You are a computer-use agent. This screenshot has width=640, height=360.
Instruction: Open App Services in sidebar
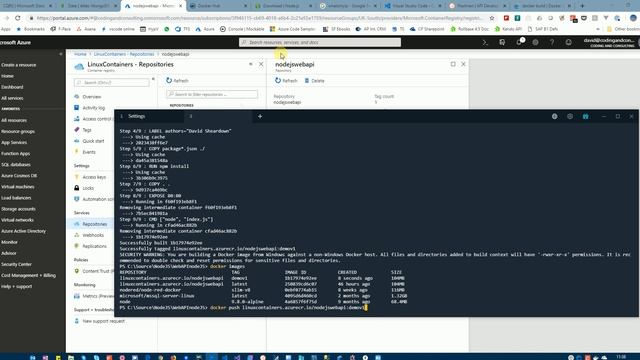14,142
